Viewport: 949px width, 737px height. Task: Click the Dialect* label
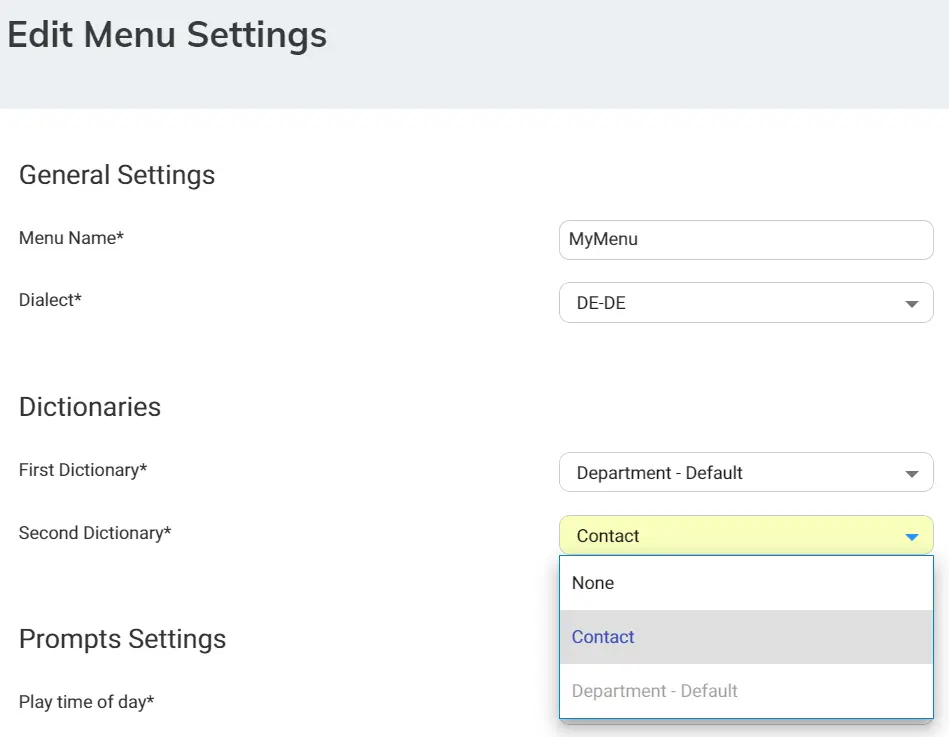(x=50, y=300)
